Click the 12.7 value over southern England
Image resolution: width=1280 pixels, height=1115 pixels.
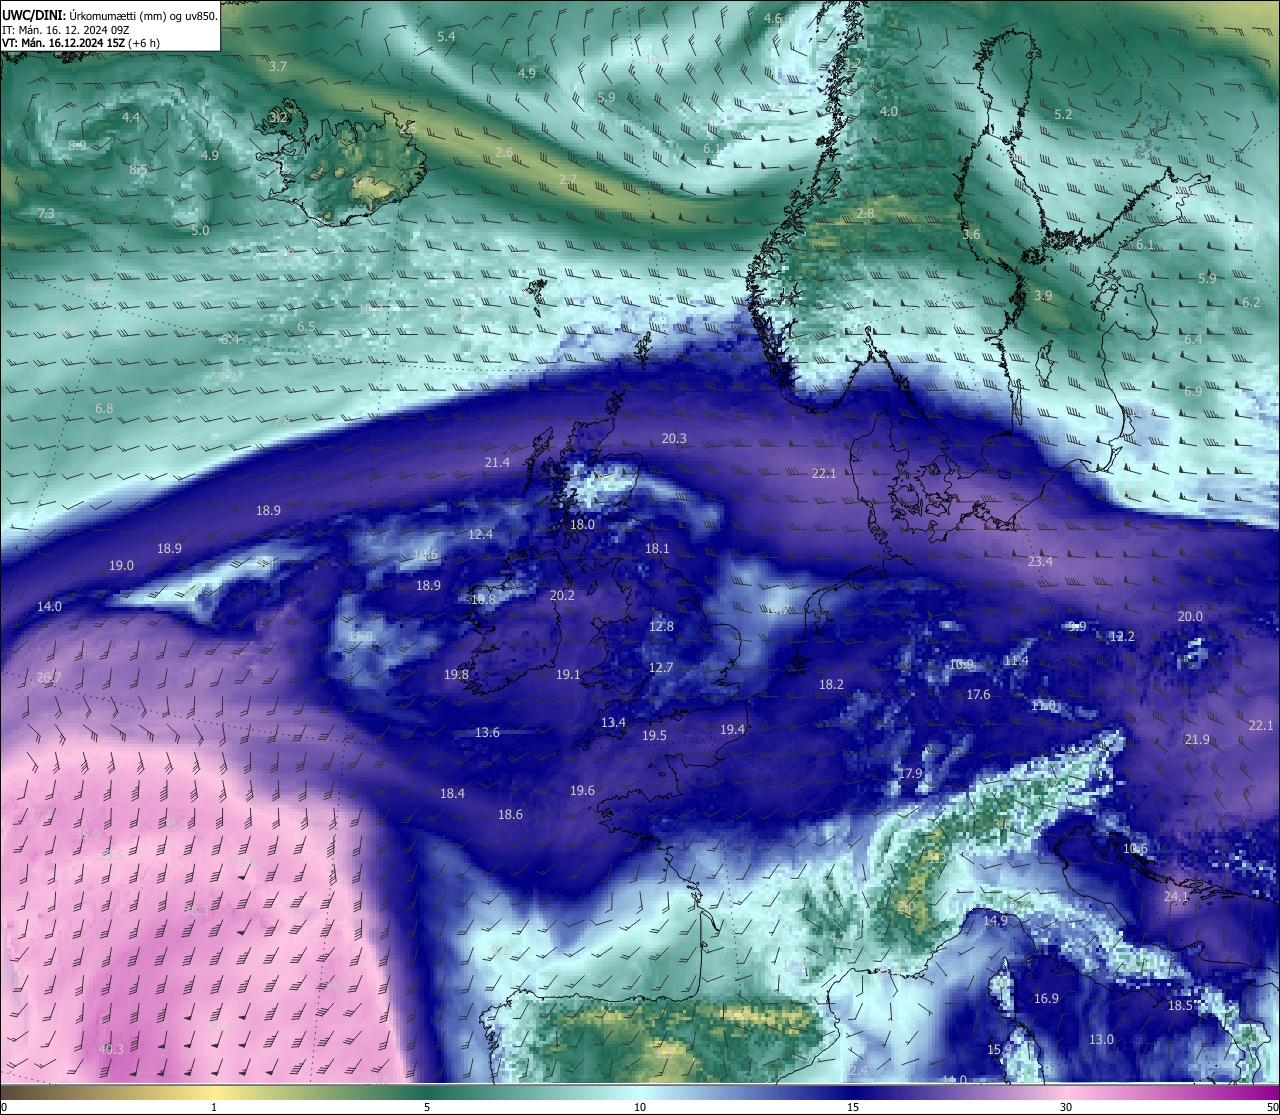click(x=660, y=667)
